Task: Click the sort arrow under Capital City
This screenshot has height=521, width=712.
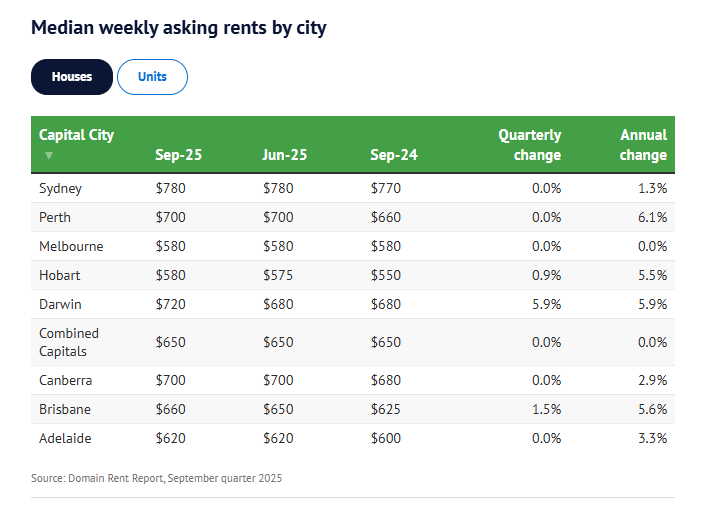Action: 48,156
